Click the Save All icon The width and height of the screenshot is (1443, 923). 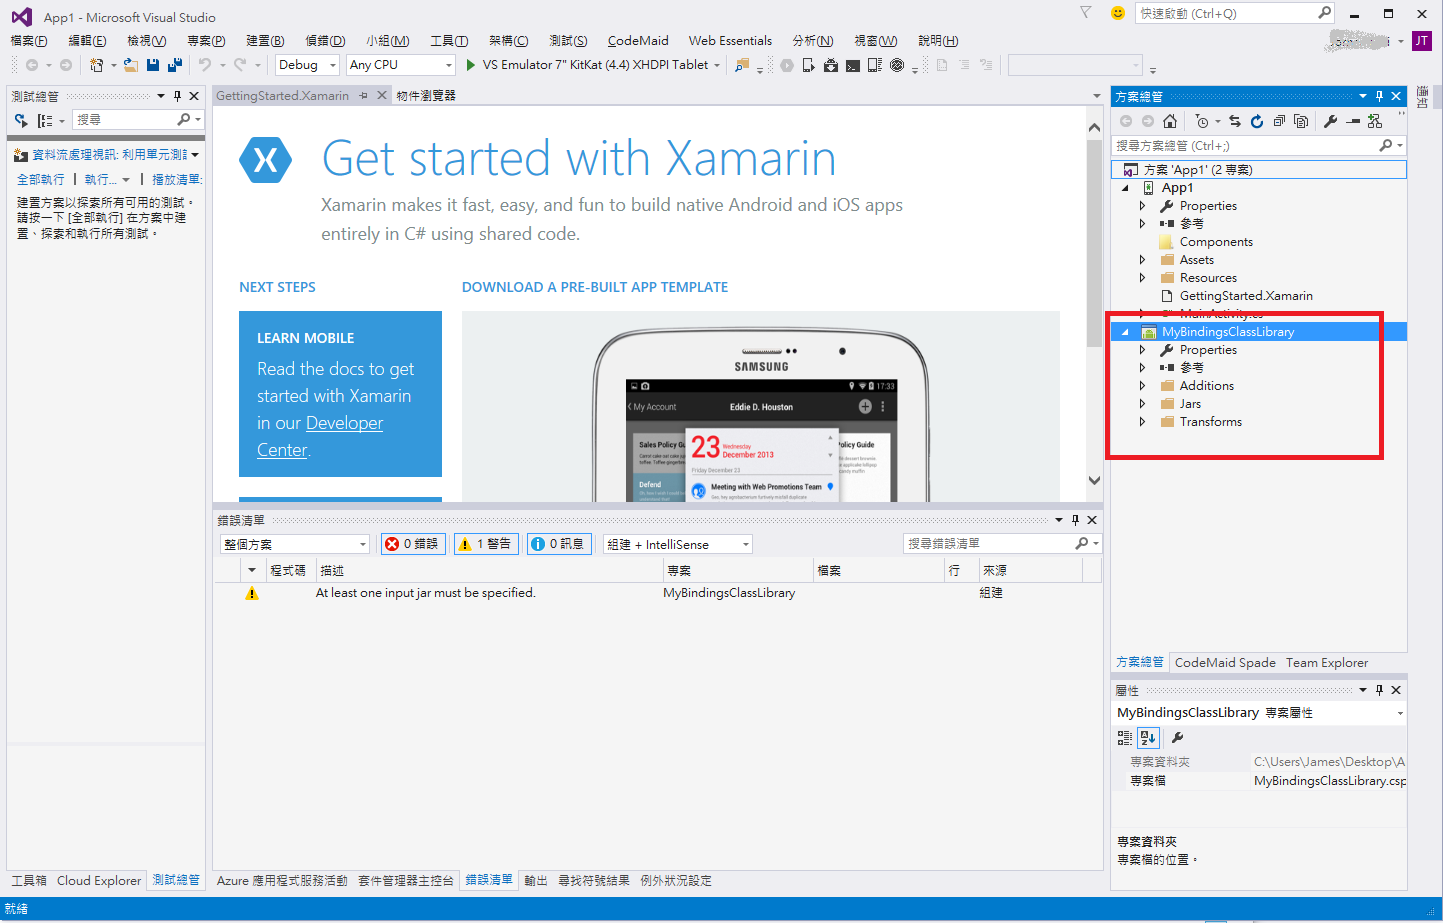[x=174, y=65]
